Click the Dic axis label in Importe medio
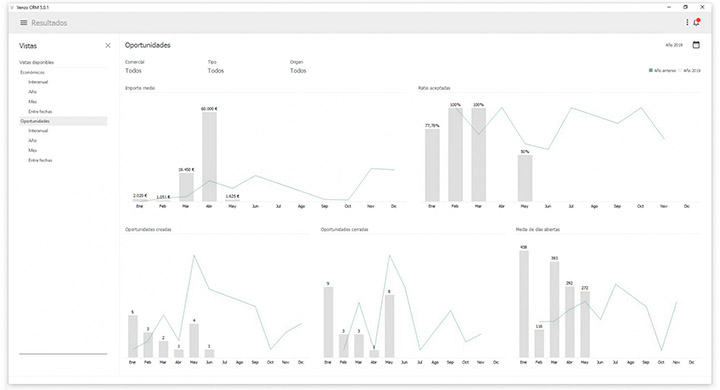The width and height of the screenshot is (720, 390). [x=394, y=206]
